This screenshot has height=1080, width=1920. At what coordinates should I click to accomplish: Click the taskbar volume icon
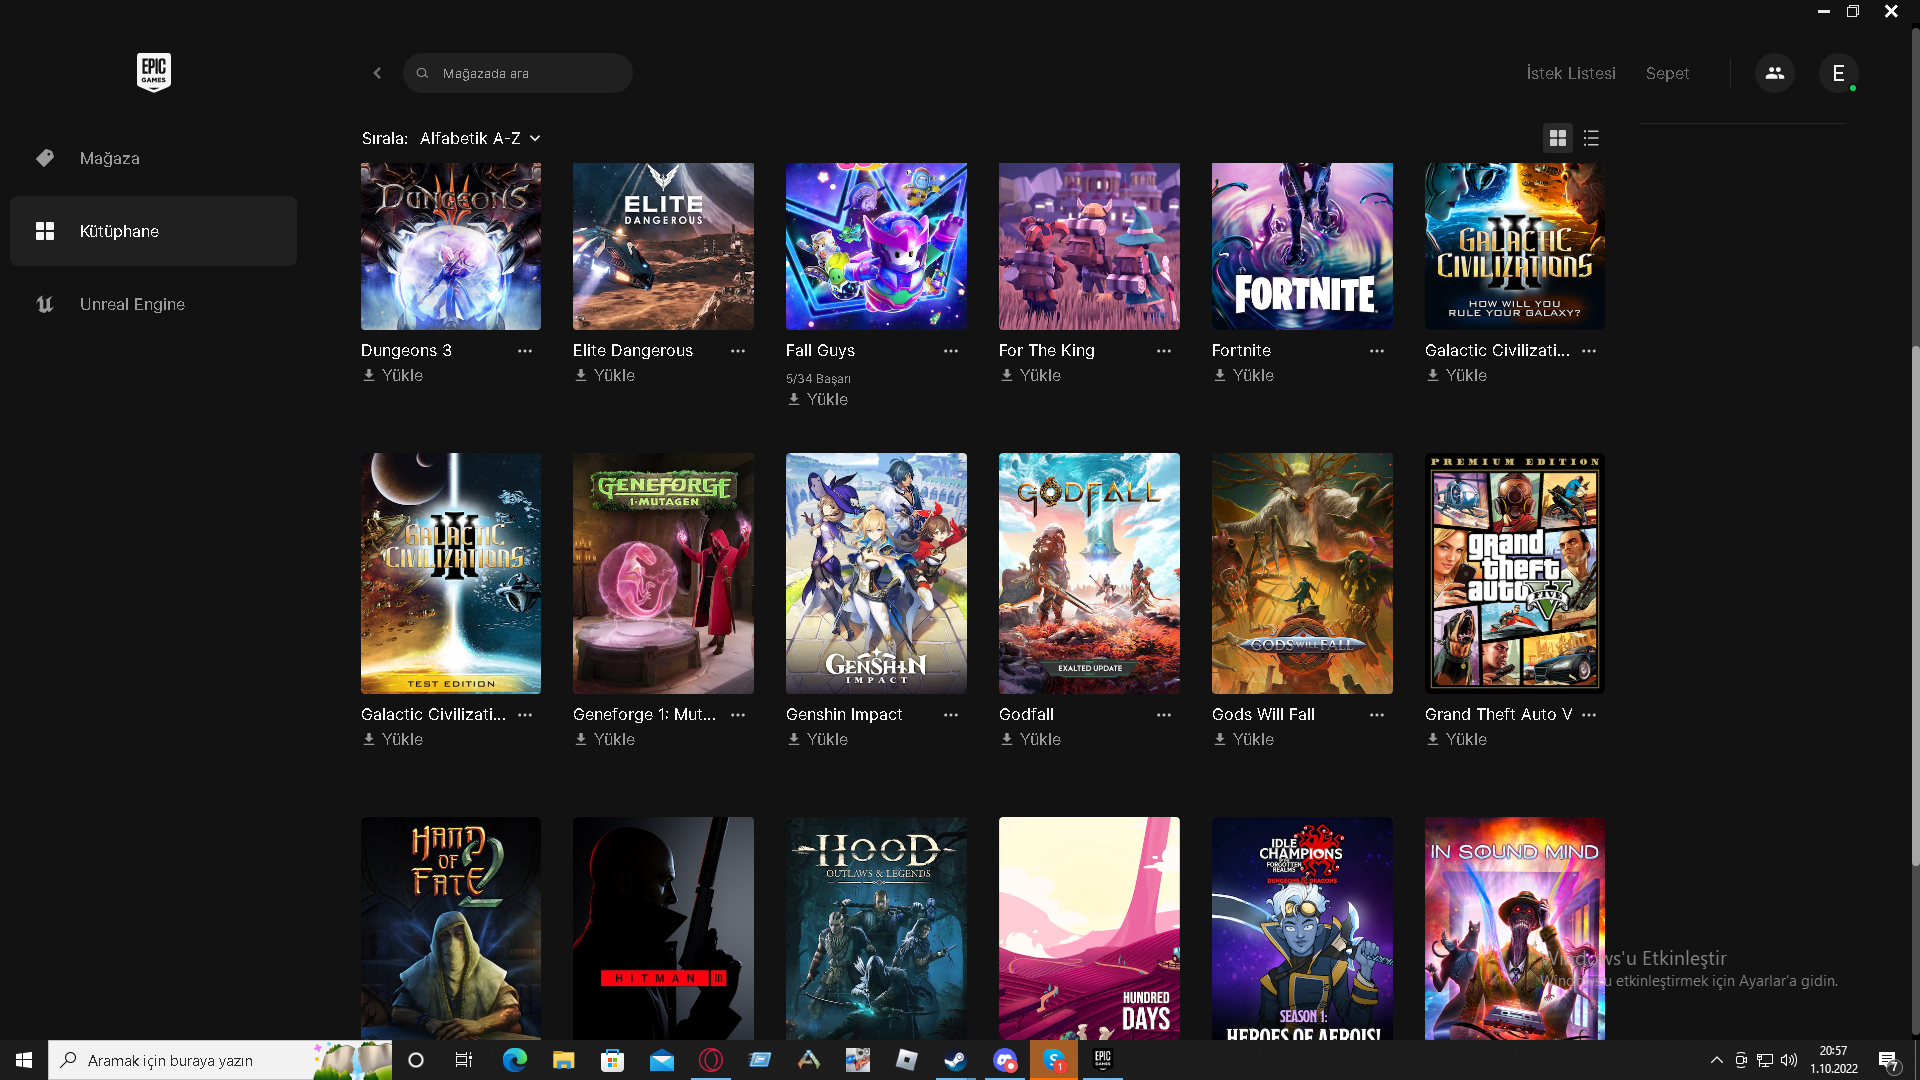coord(1789,1060)
